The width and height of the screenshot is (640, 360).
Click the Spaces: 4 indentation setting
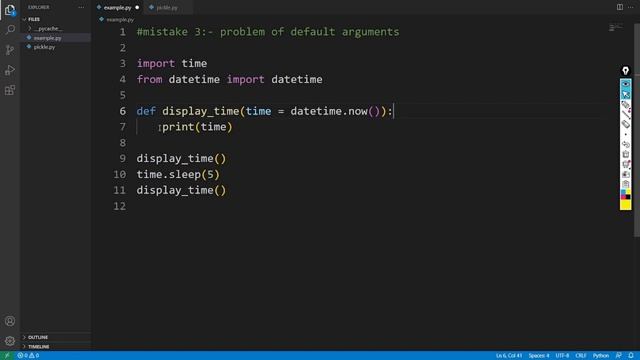(x=539, y=356)
